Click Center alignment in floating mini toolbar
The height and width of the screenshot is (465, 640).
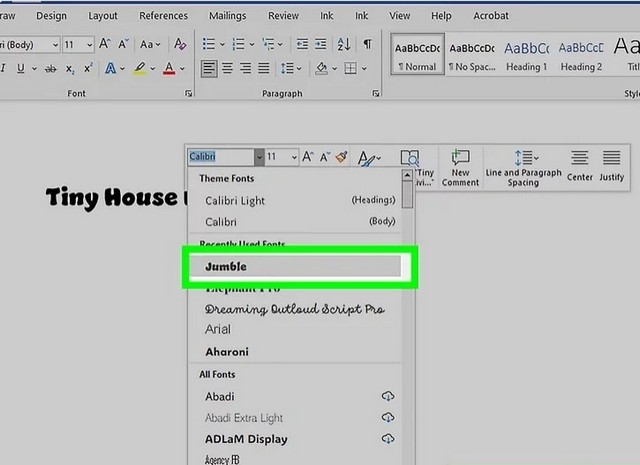pyautogui.click(x=580, y=166)
